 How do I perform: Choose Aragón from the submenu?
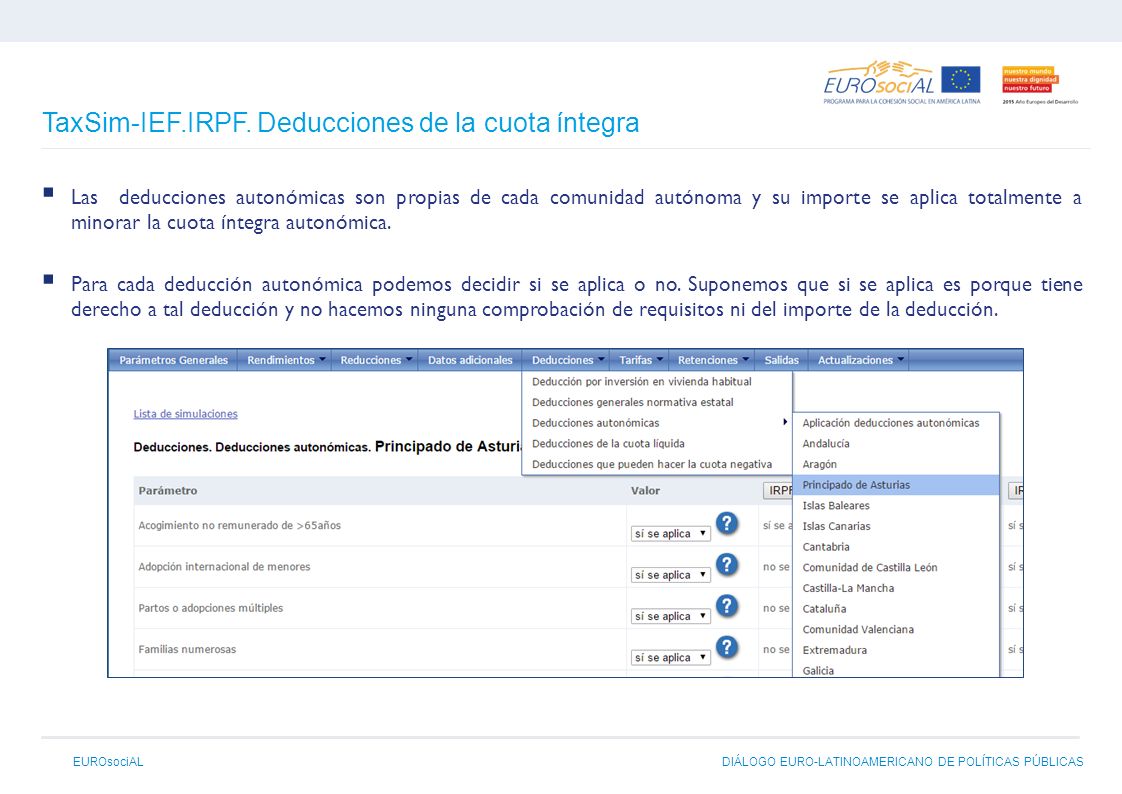coord(897,465)
